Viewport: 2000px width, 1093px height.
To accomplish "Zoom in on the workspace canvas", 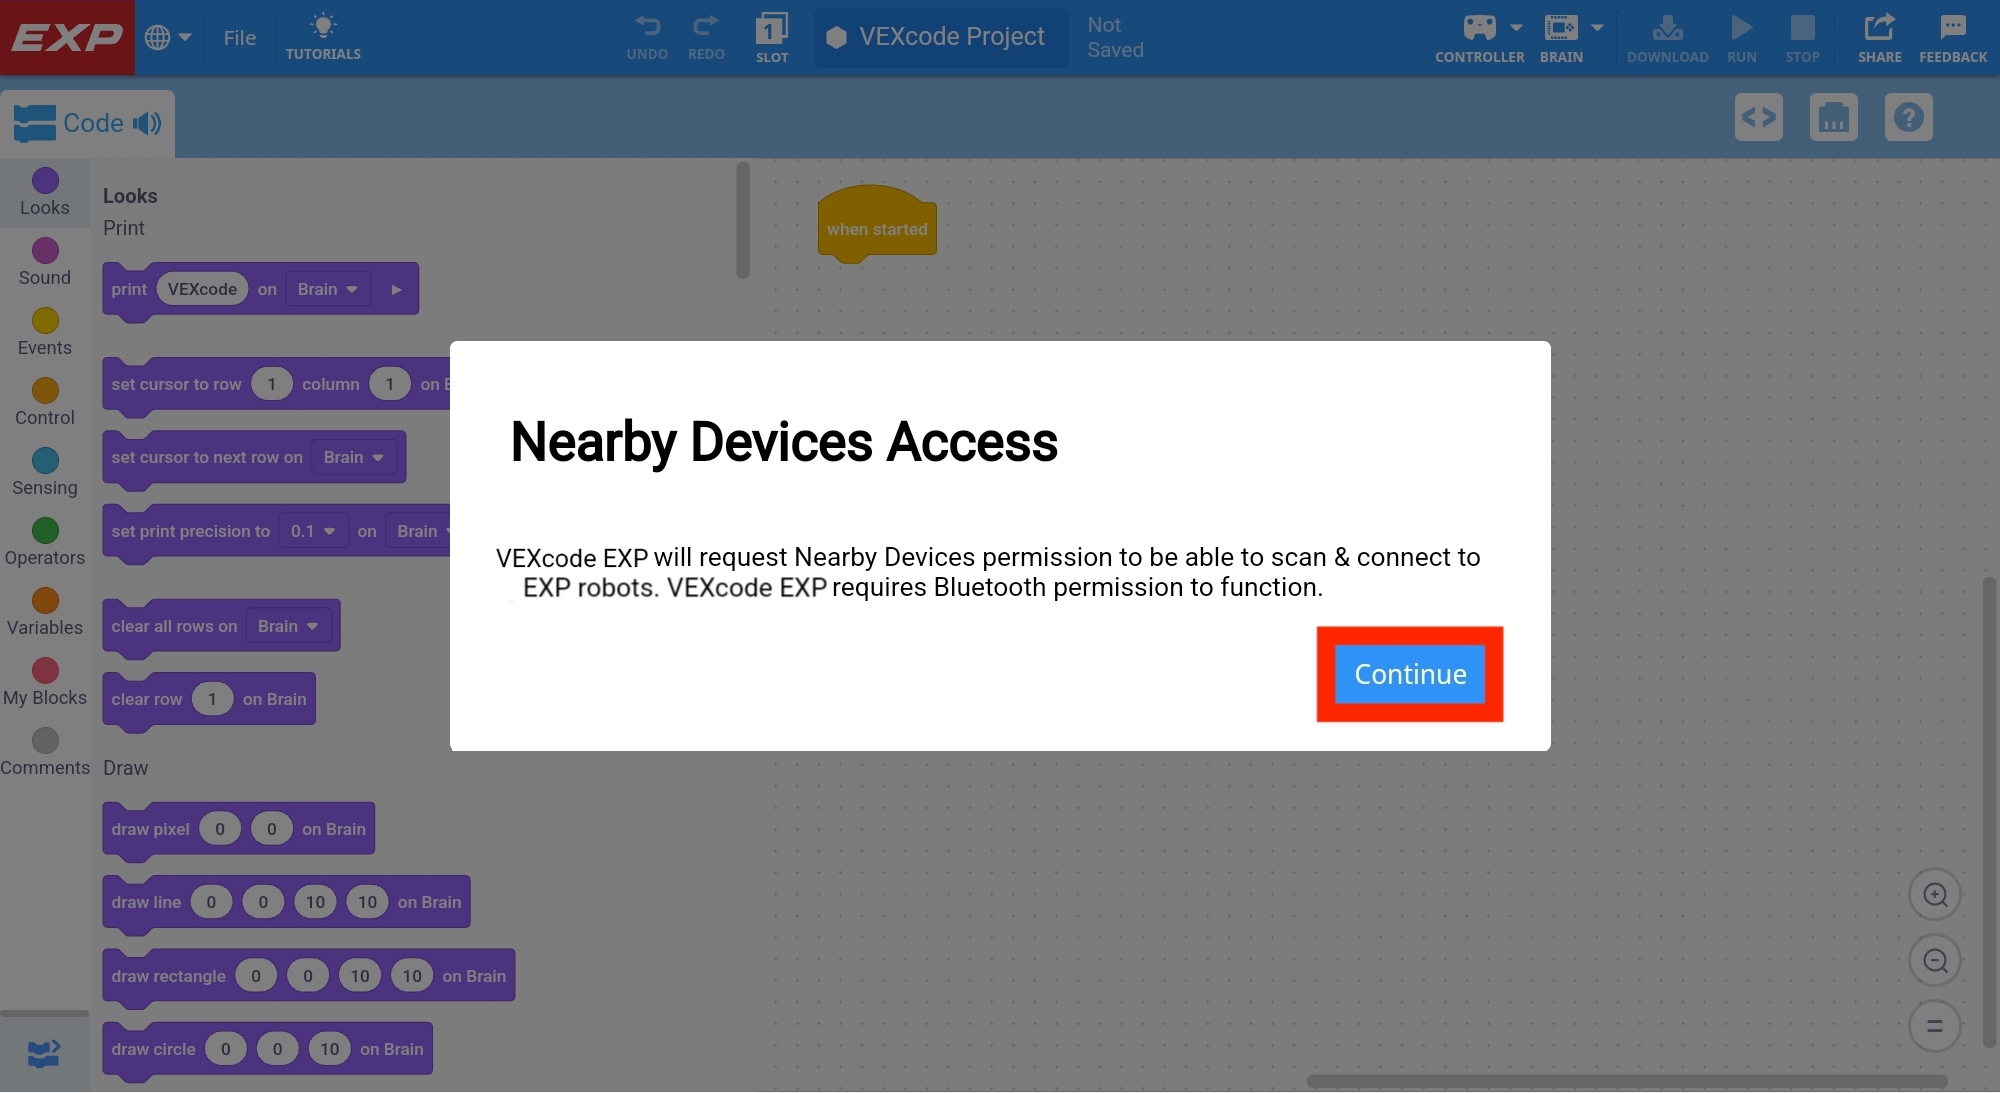I will pos(1935,895).
